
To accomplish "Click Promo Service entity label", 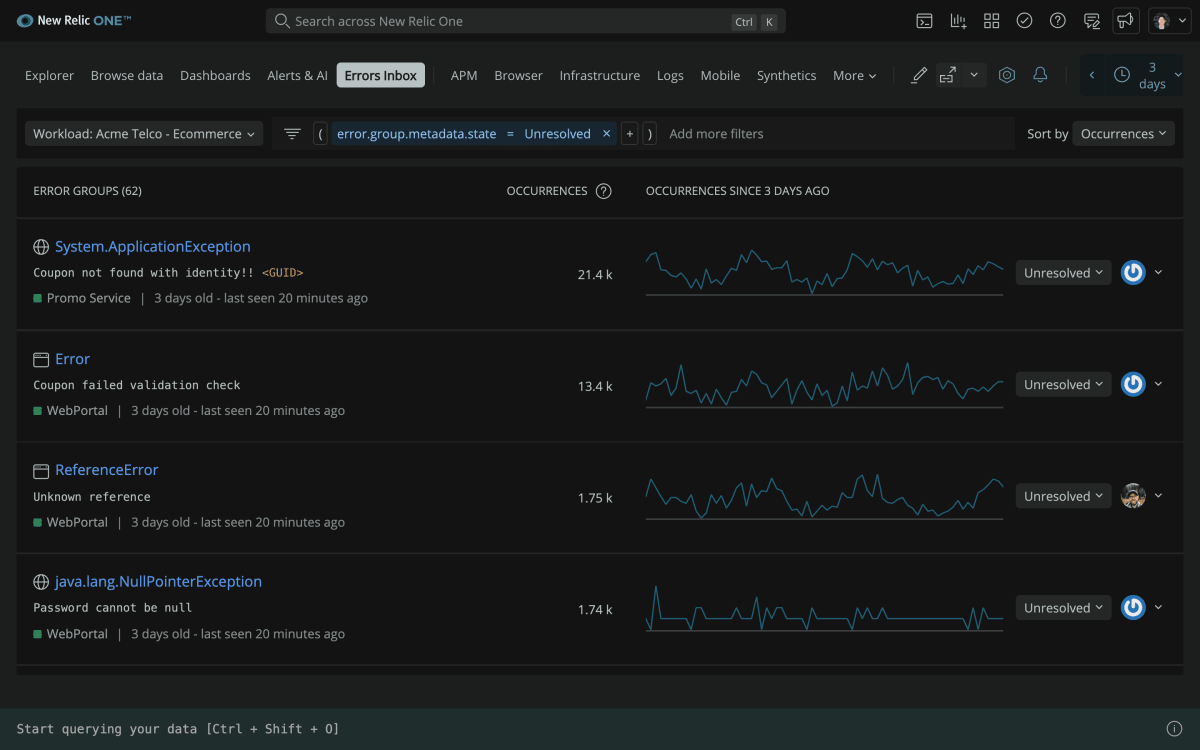I will click(88, 298).
